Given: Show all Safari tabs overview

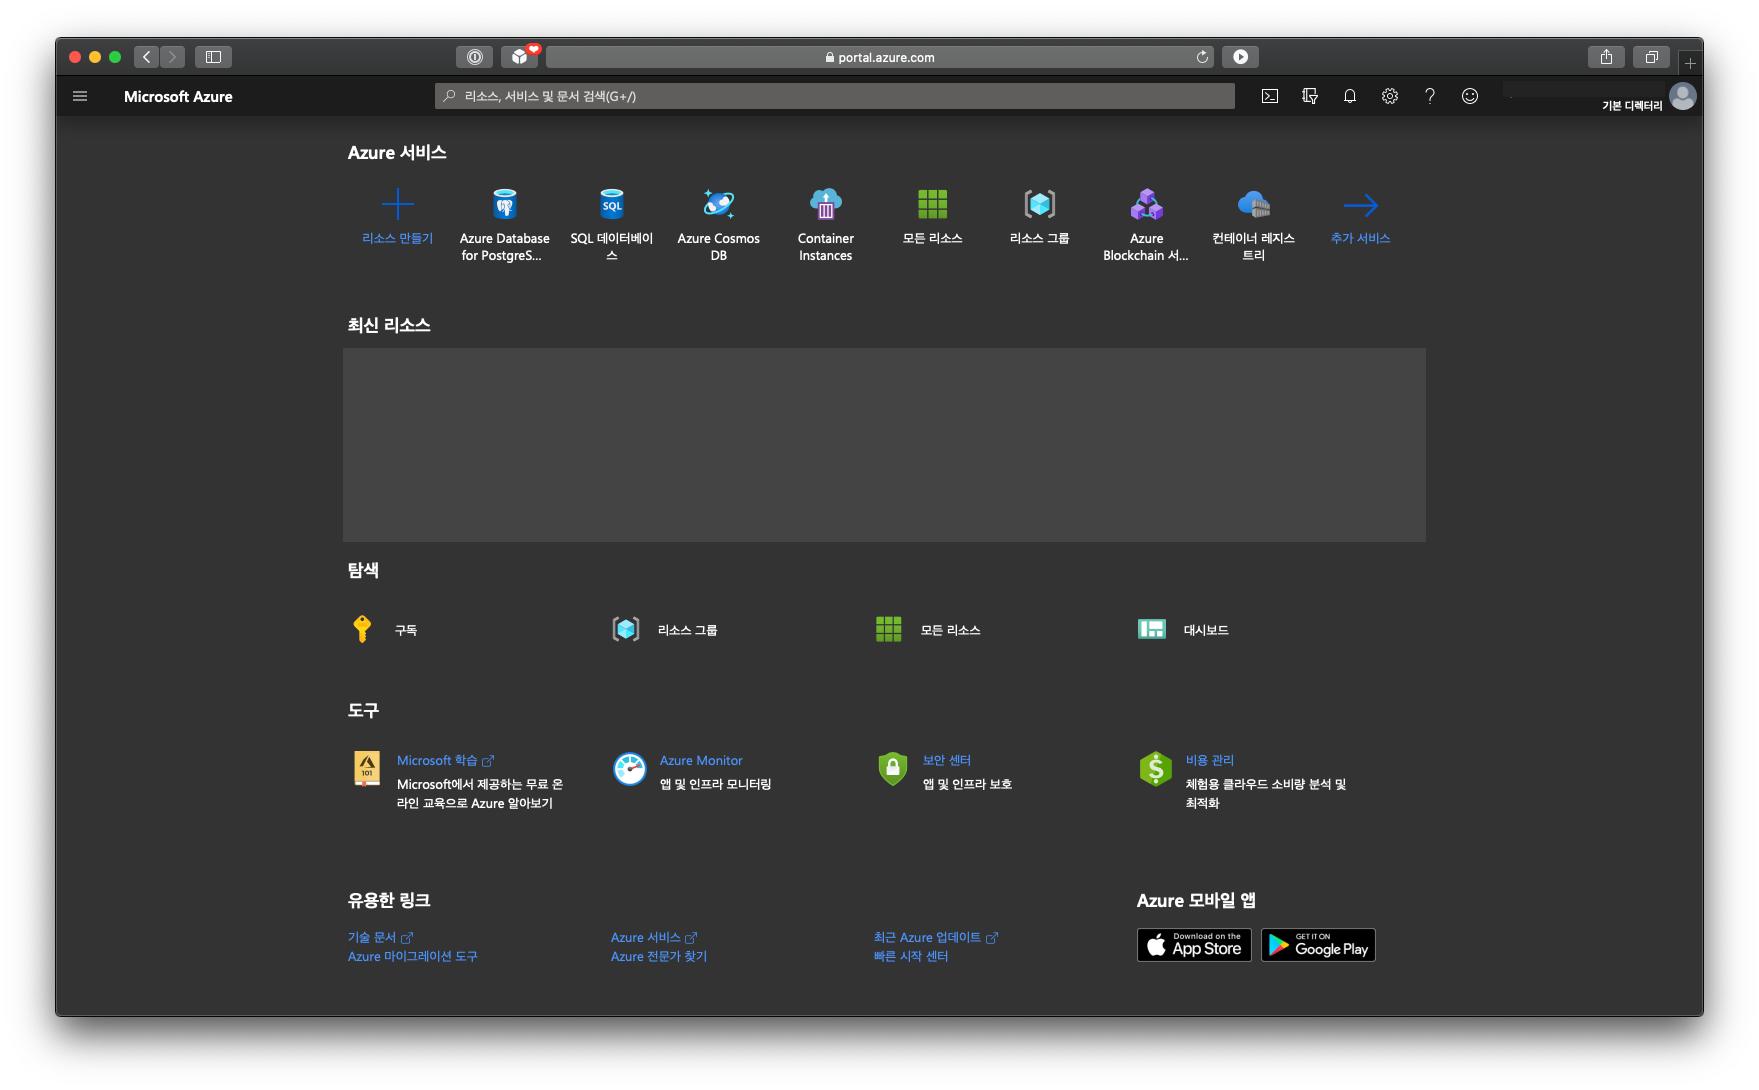Looking at the screenshot, I should tap(1651, 57).
